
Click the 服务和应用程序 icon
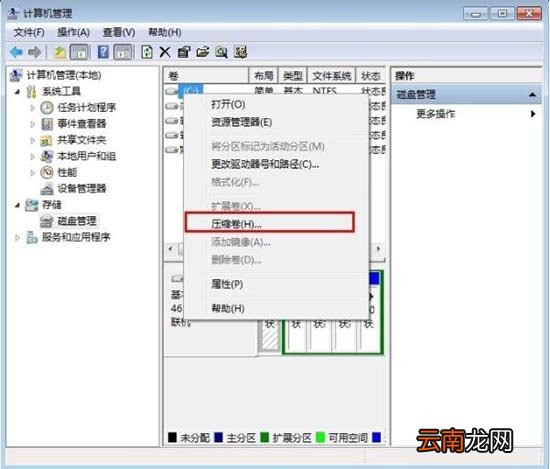pyautogui.click(x=32, y=237)
